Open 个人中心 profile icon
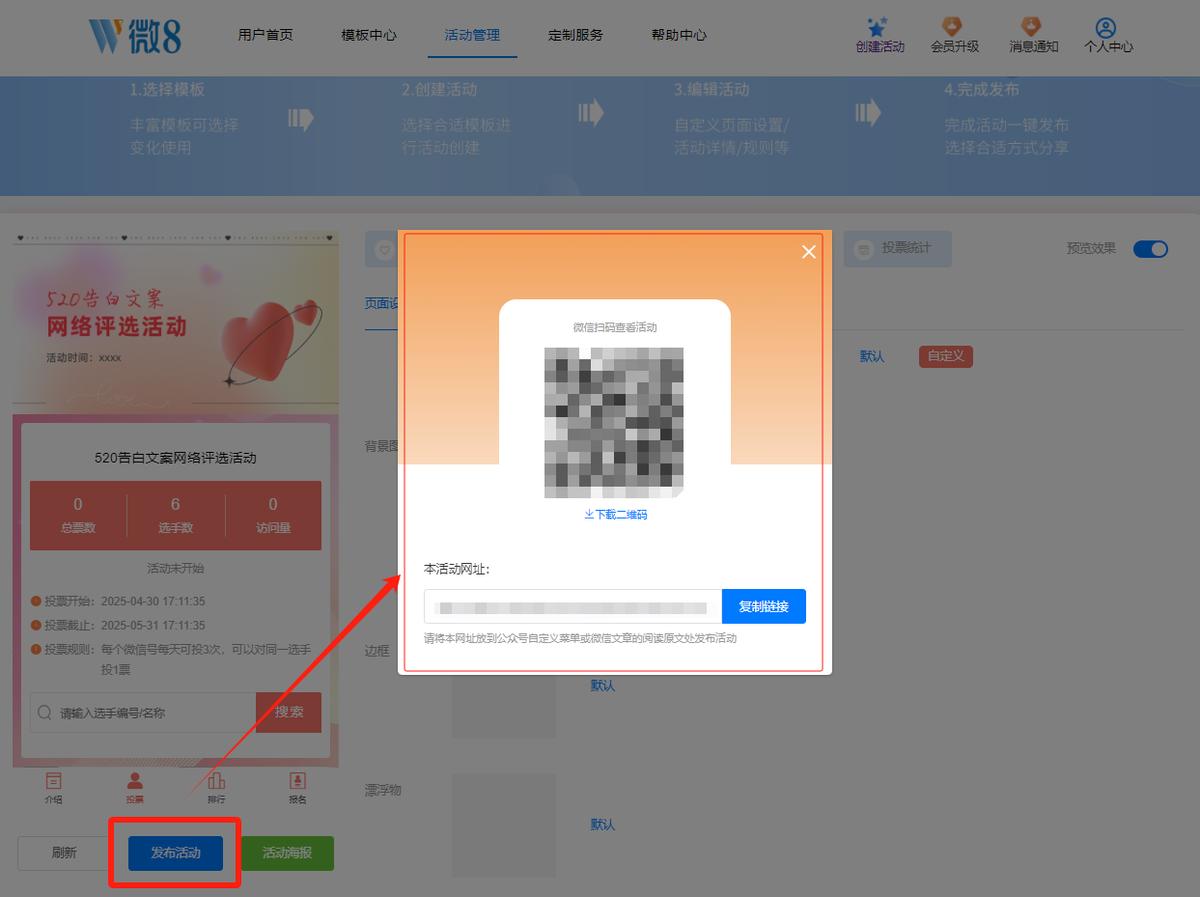 click(1106, 27)
